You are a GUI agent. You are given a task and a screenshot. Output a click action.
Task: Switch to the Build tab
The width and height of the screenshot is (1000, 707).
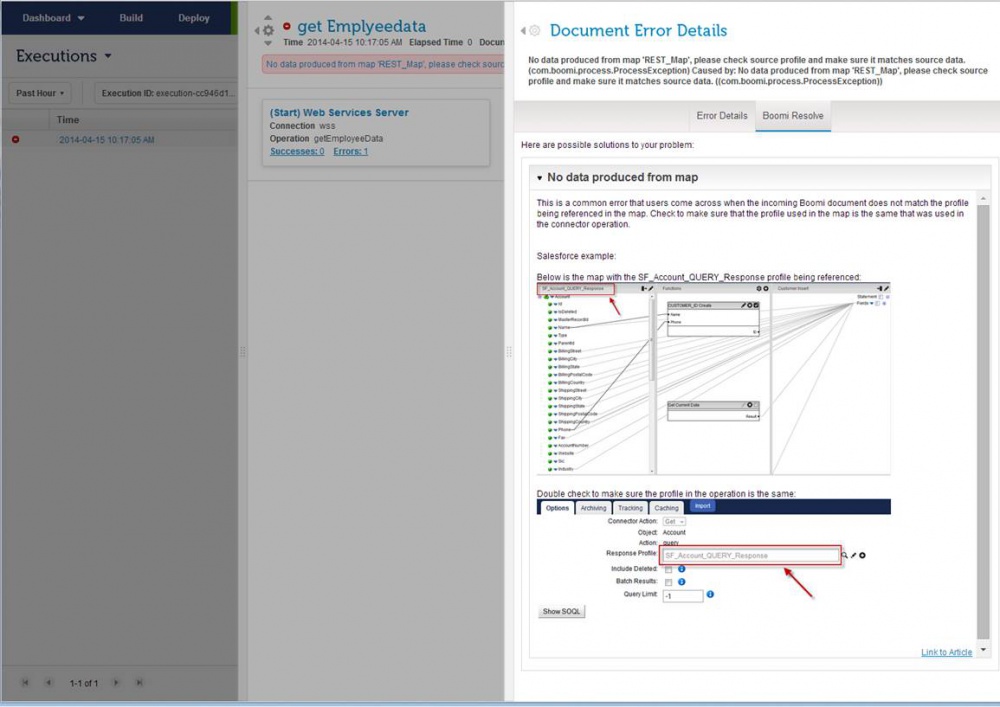(131, 18)
